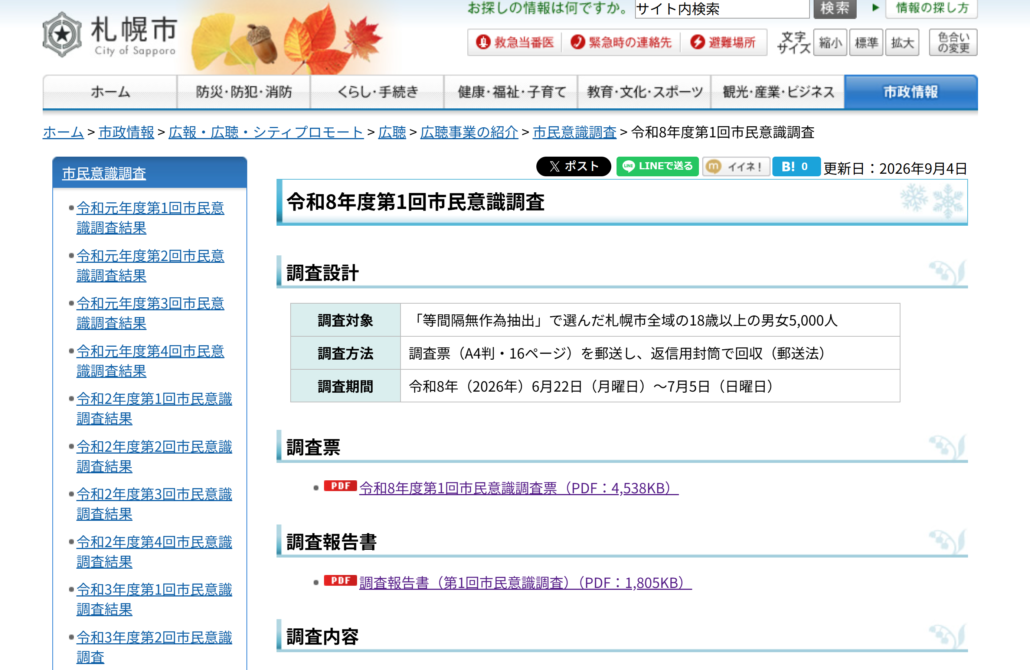The height and width of the screenshot is (670, 1030).
Task: Click the mixi イイネ! button
Action: point(736,166)
